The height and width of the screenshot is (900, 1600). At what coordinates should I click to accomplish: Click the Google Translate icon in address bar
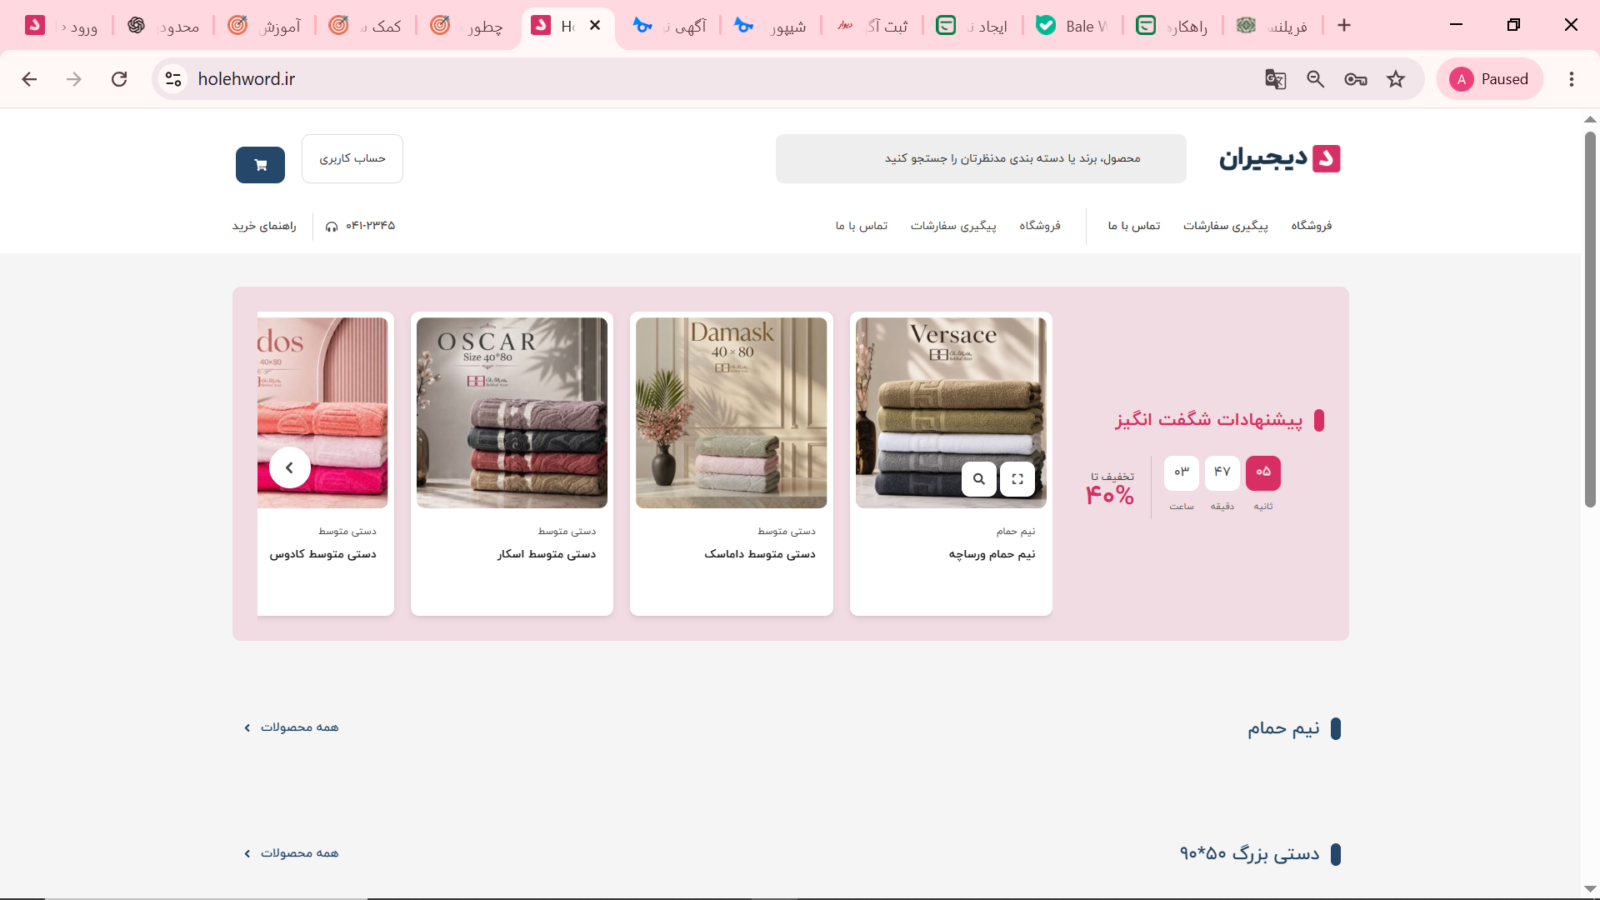[1275, 79]
